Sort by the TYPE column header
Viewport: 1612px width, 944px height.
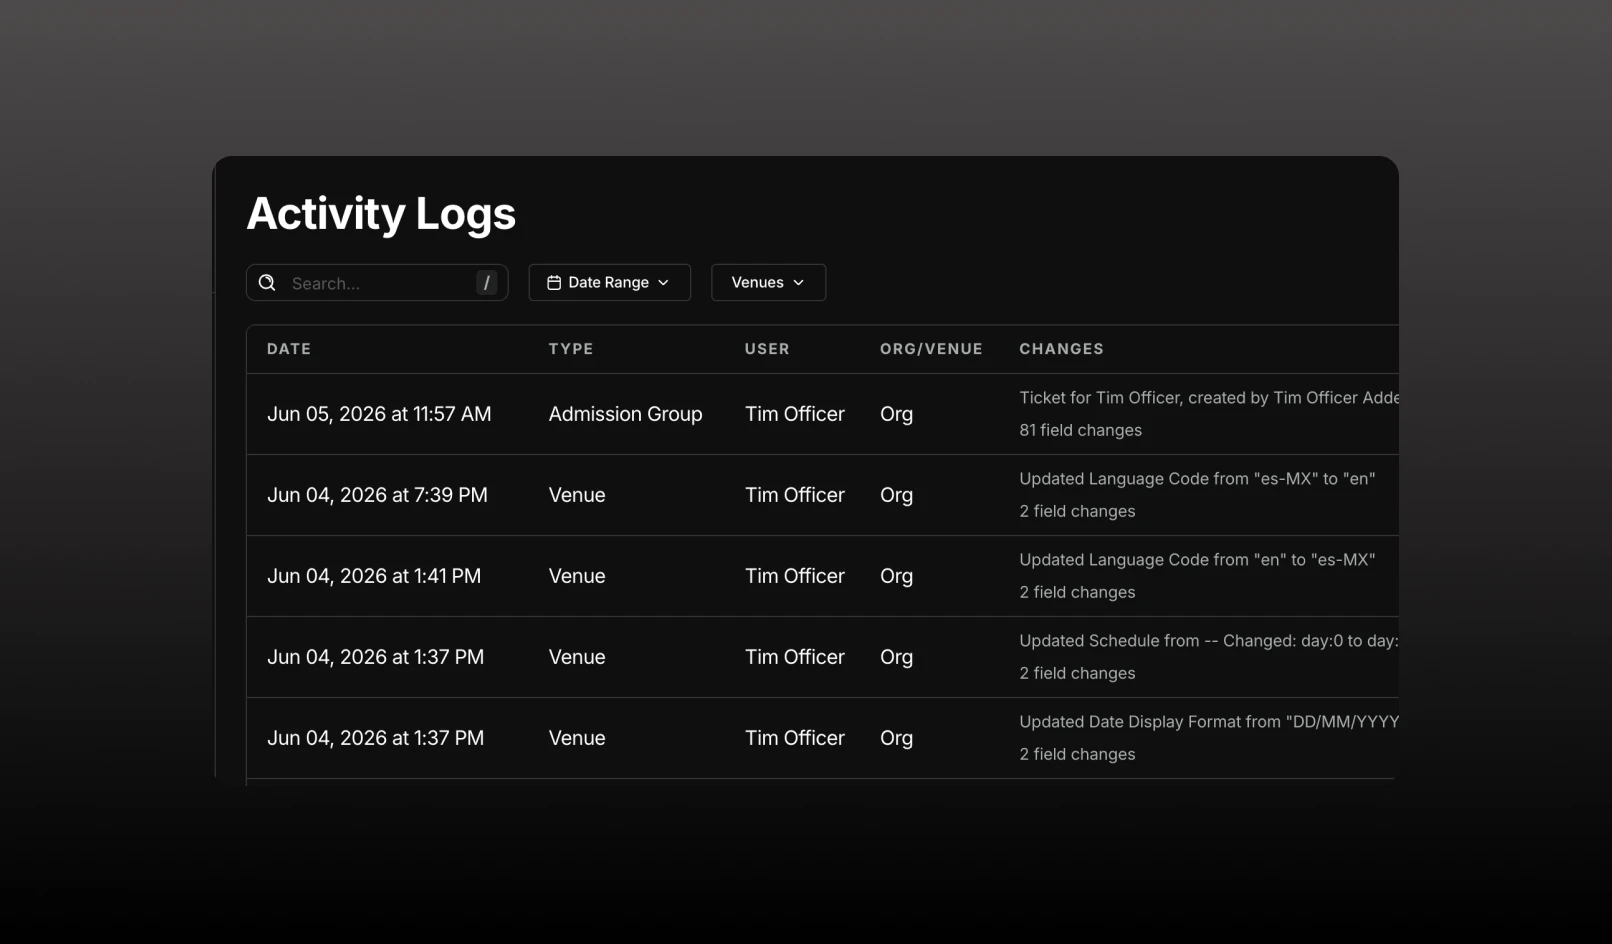(571, 349)
